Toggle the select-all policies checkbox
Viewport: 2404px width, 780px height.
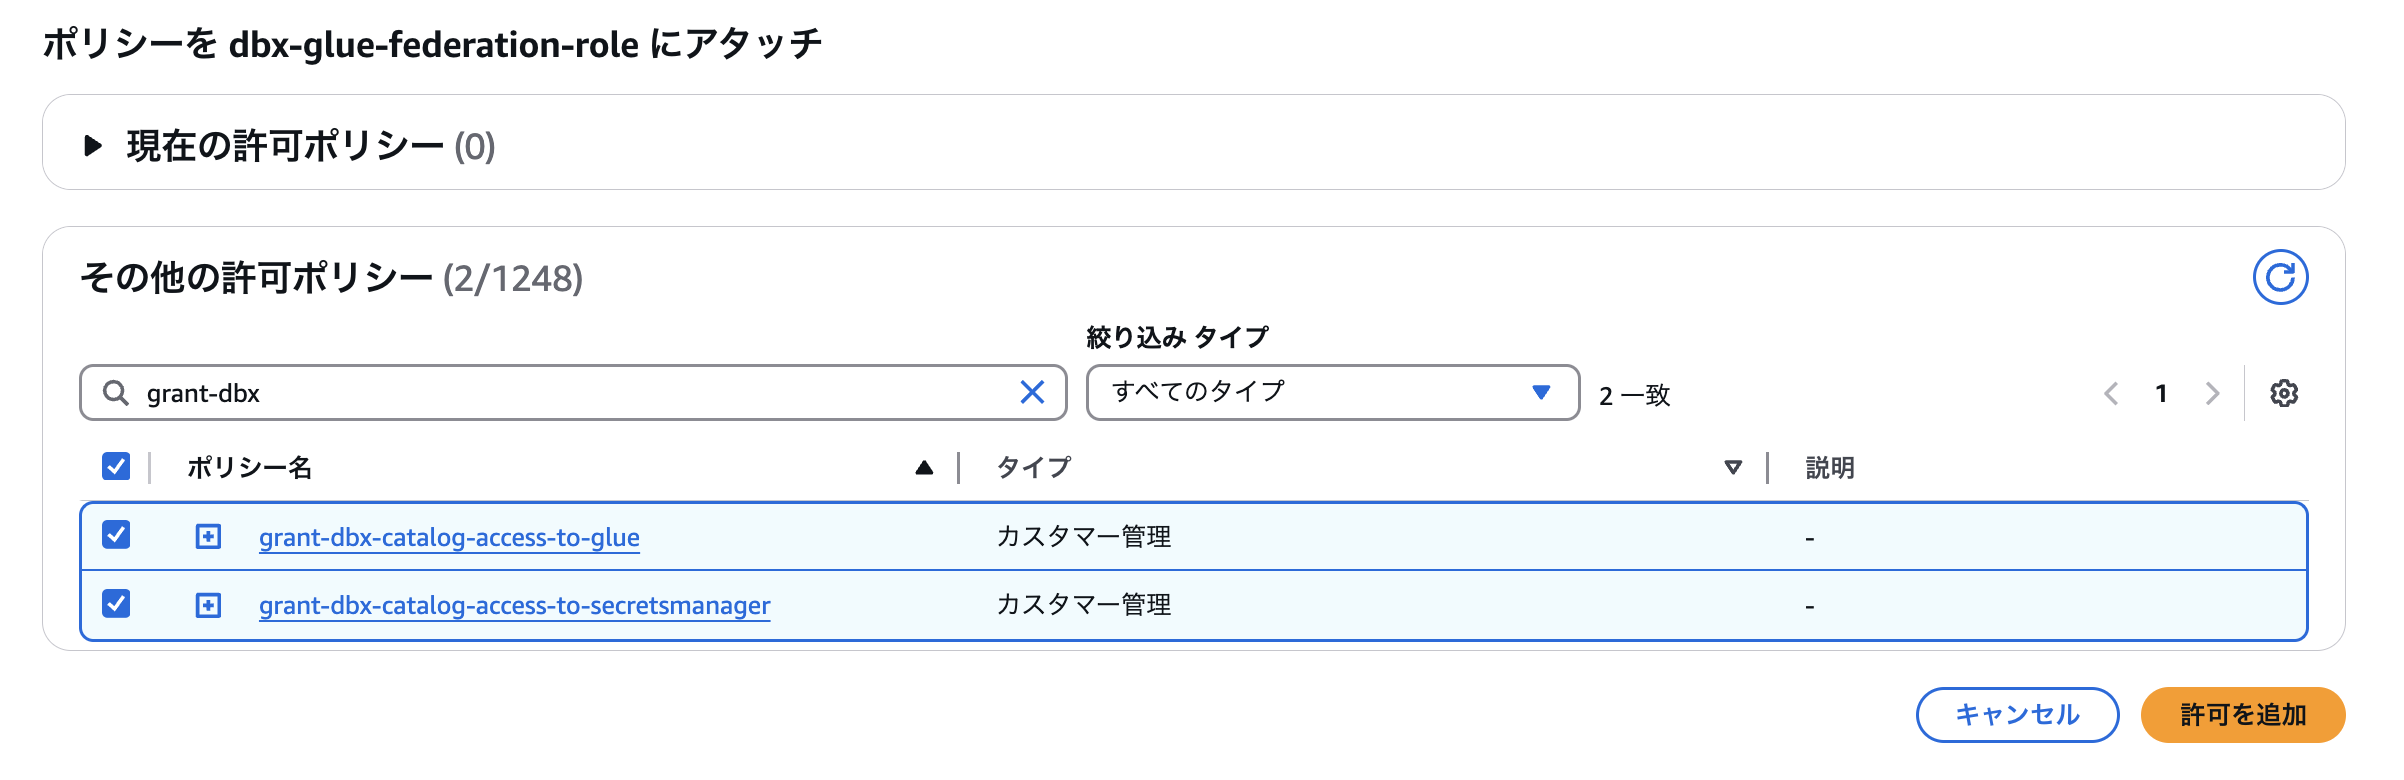[116, 466]
